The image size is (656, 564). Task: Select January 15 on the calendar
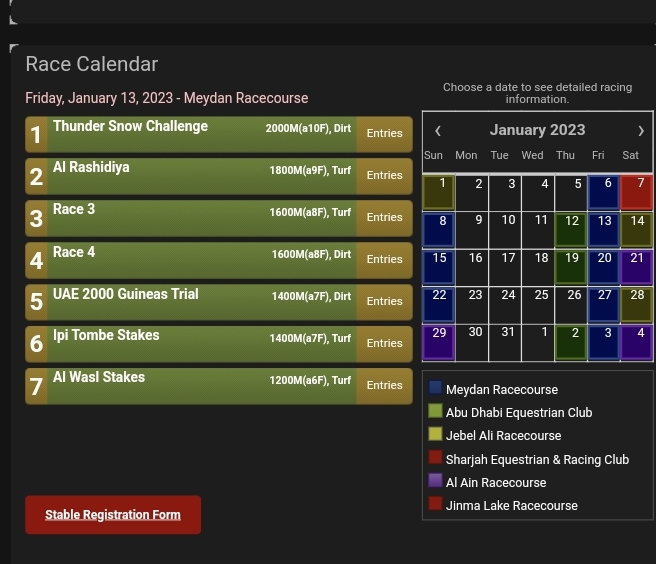(438, 267)
